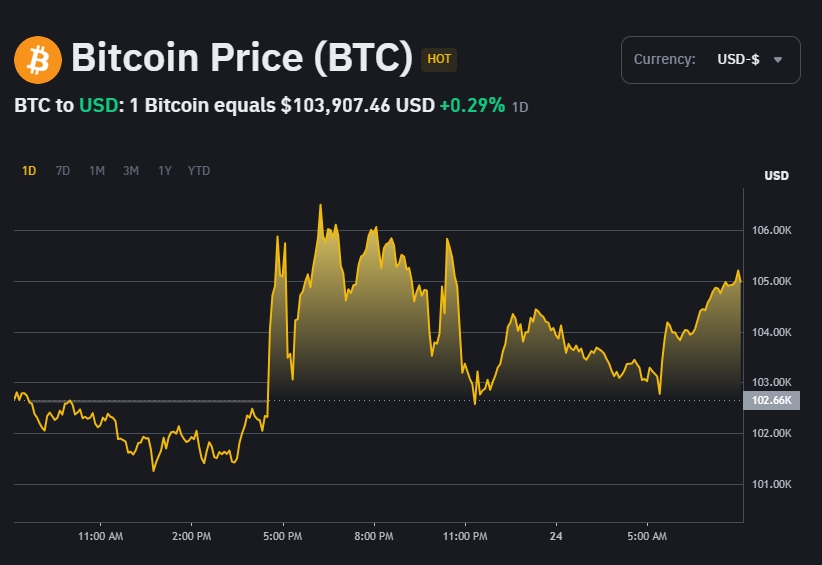Click the +0.29% price change value
822x565 pixels.
[x=472, y=105]
